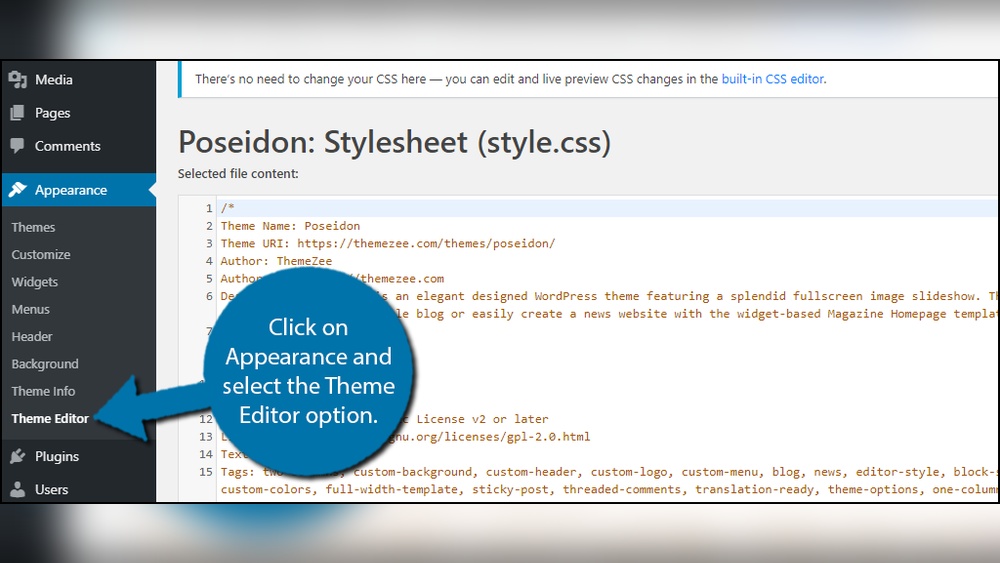
Task: Click 'Author: ThemeZee' code line
Action: click(276, 261)
